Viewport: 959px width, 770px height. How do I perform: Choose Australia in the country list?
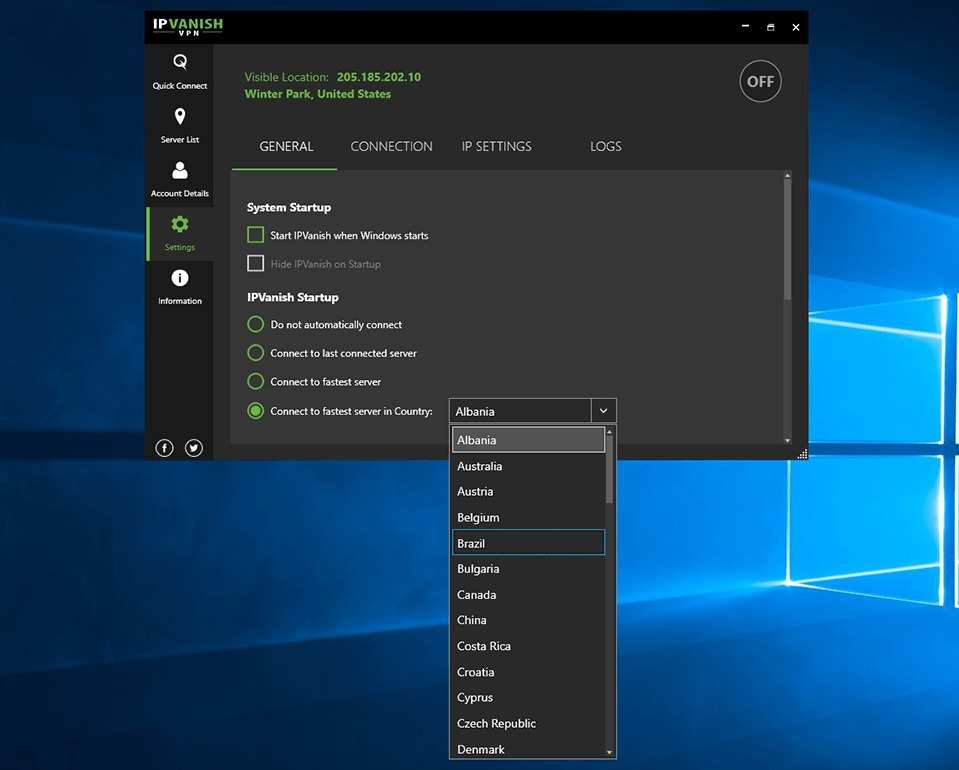pos(528,466)
